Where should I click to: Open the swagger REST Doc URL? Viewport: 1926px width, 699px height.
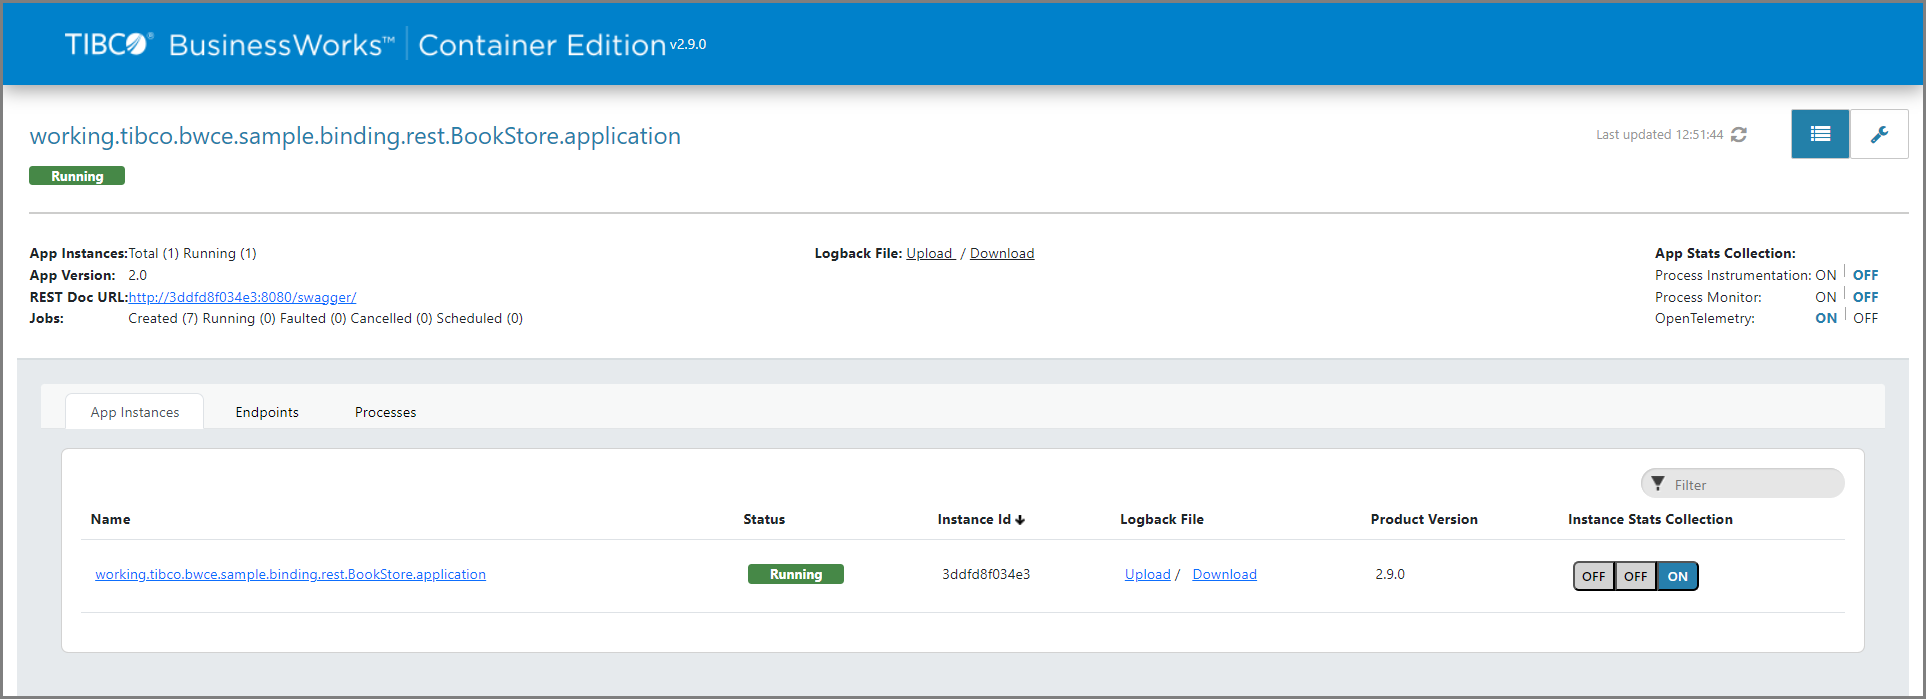click(x=242, y=297)
